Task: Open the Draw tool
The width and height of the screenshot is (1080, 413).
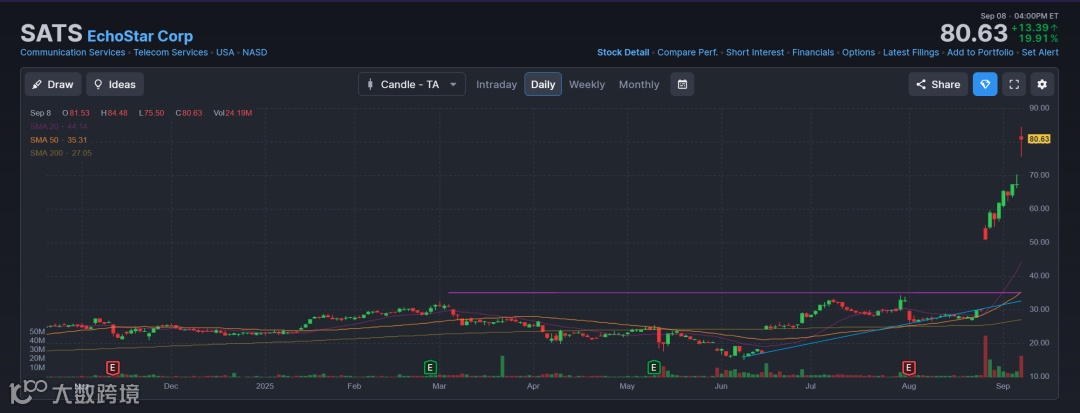Action: (53, 84)
